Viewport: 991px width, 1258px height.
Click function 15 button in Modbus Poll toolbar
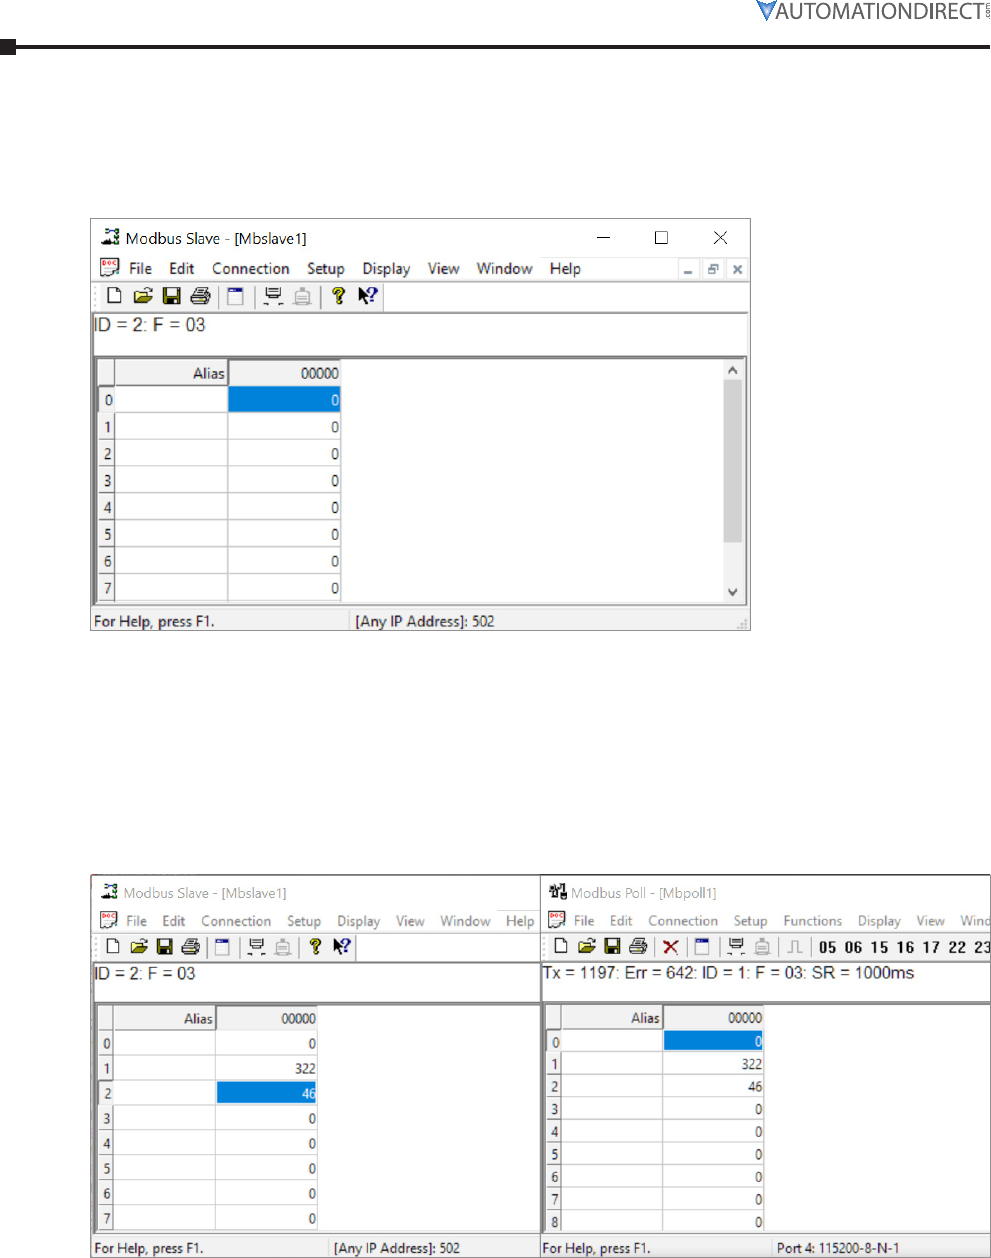[879, 947]
